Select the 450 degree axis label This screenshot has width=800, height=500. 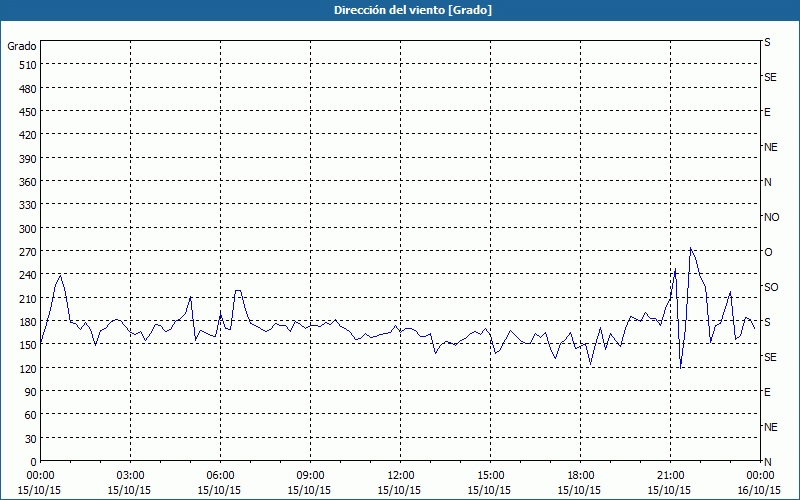click(28, 112)
